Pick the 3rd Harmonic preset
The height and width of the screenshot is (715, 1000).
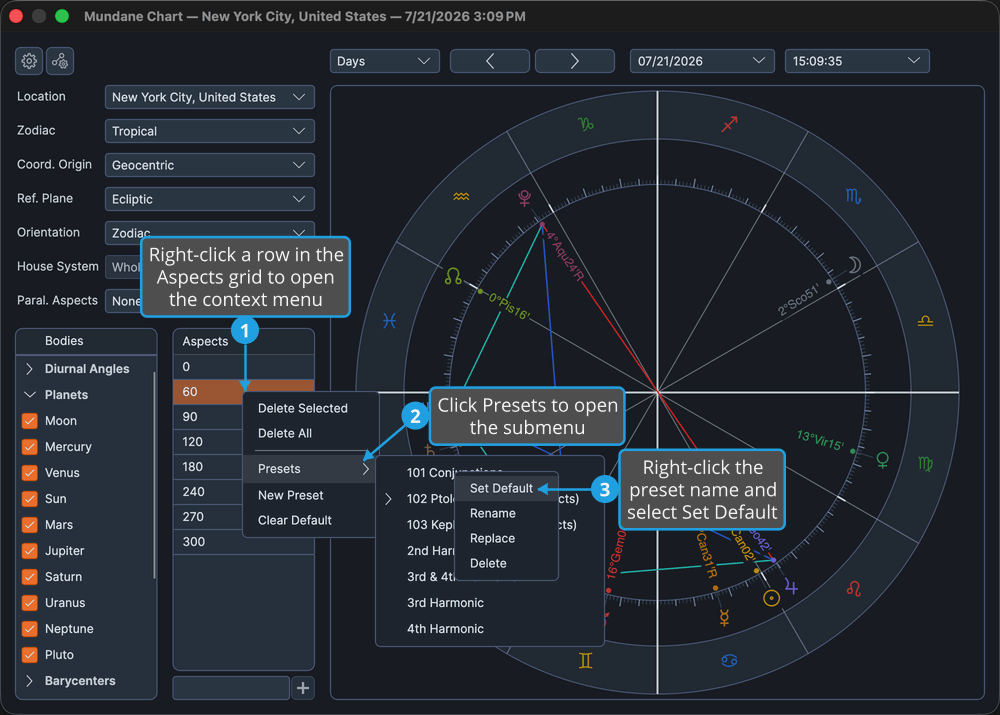(x=445, y=603)
